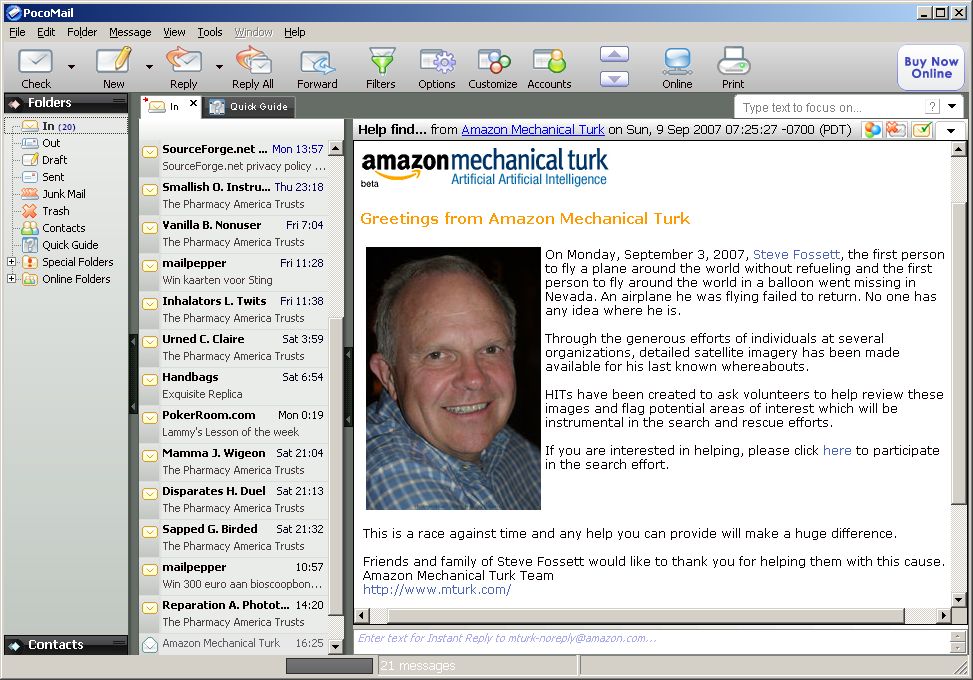Click the Customize toolbar icon
Viewport: 973px width, 680px height.
coord(493,68)
